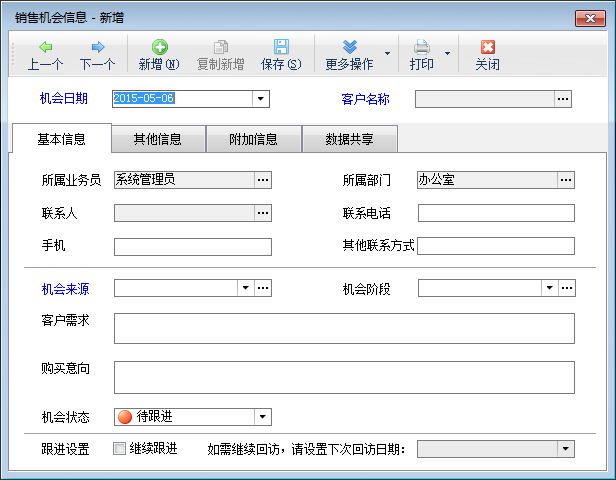Enable the 继续跟进 checkbox

(120, 448)
